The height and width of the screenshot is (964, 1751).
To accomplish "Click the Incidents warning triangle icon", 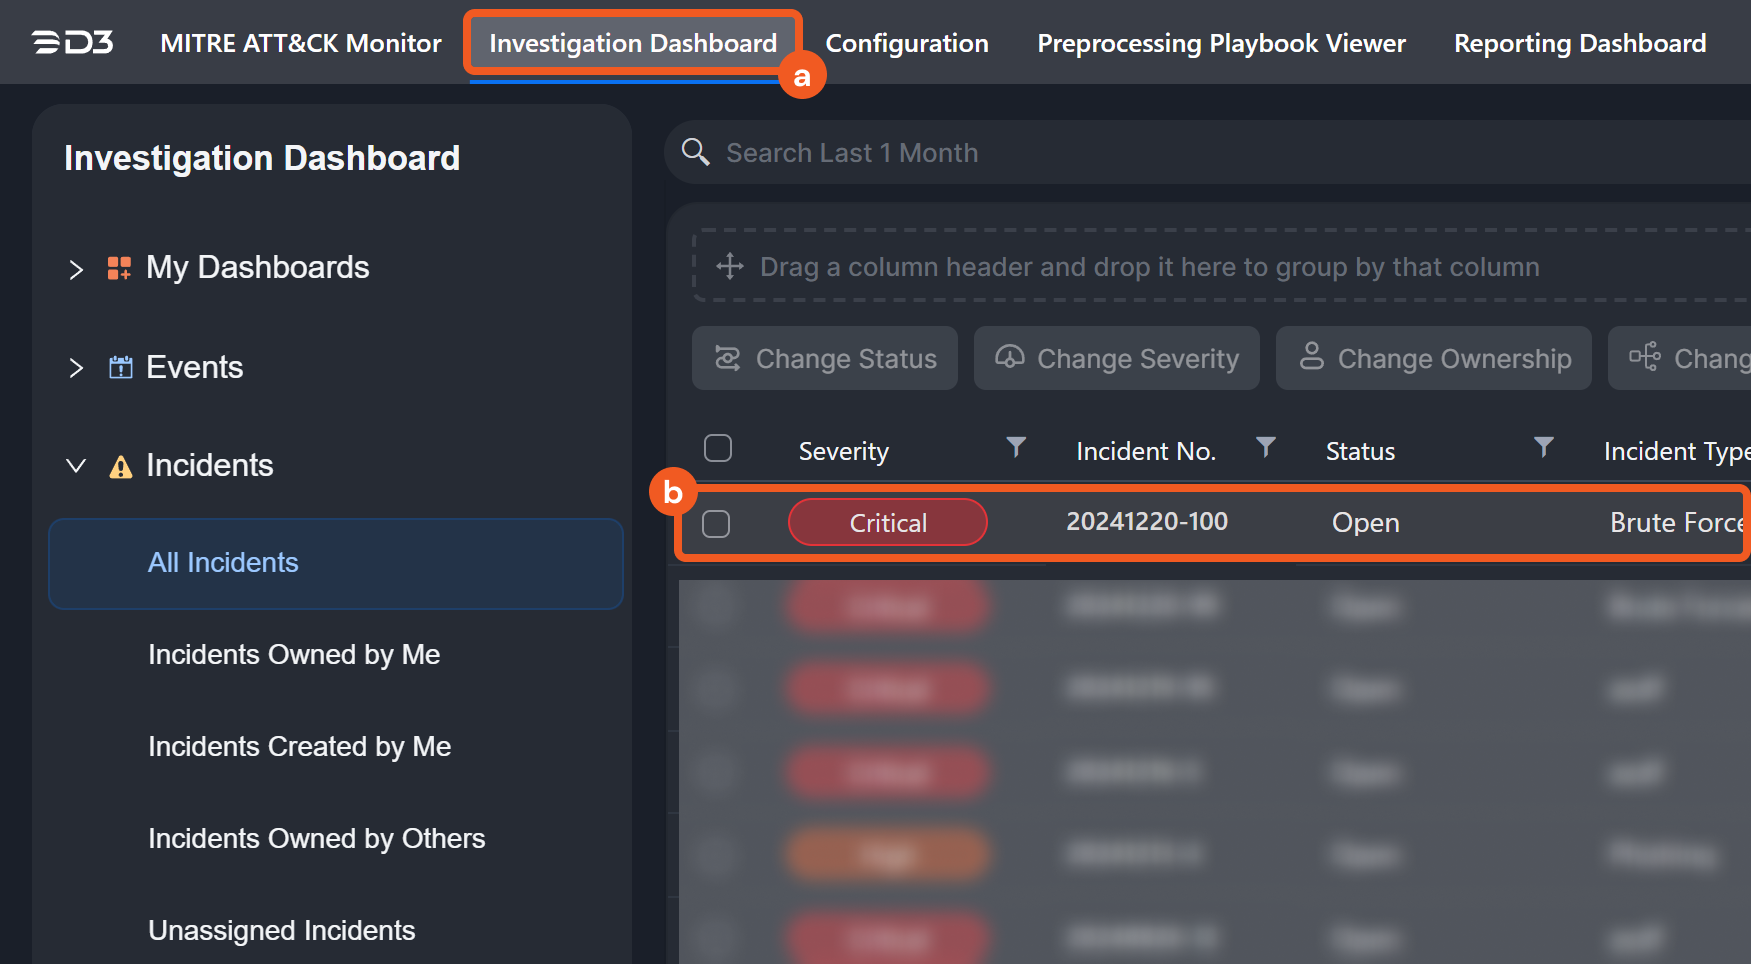I will click(x=120, y=466).
